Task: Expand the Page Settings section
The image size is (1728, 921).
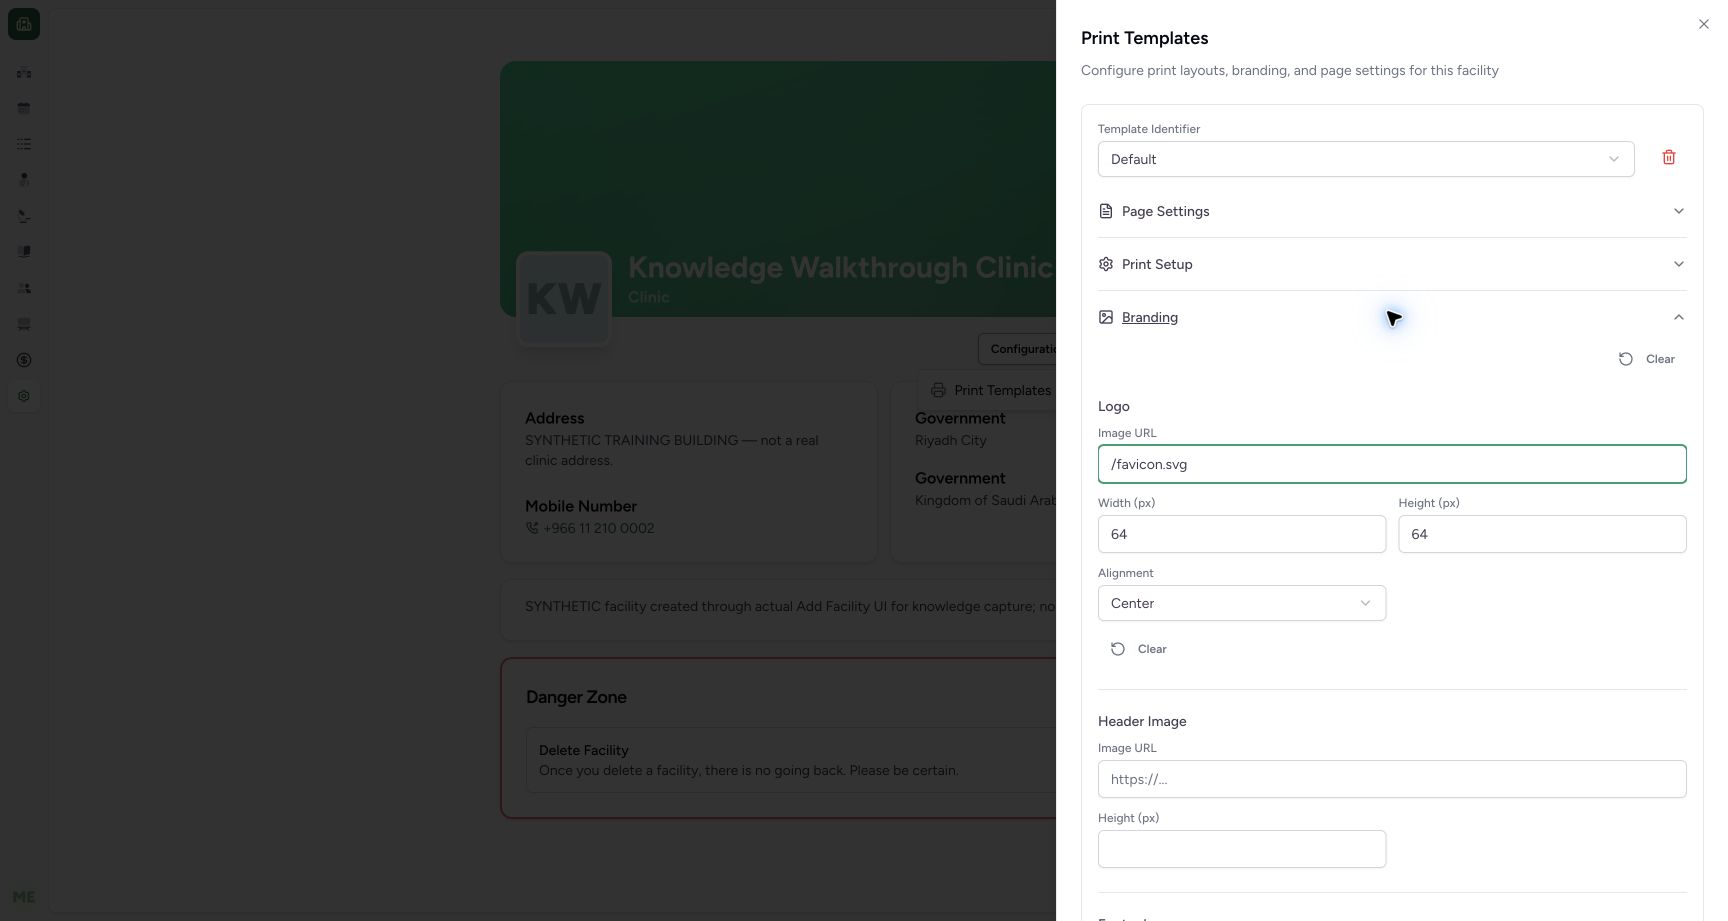Action: pyautogui.click(x=1392, y=211)
